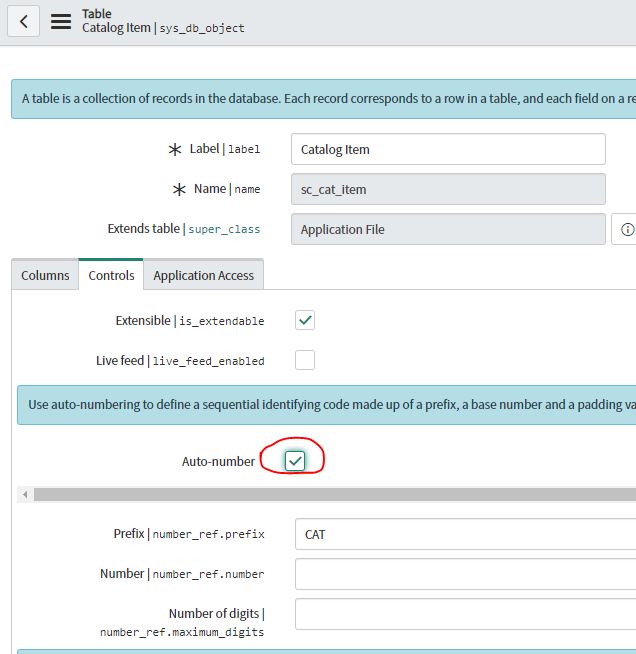636x654 pixels.
Task: Go back using the left chevron button
Action: tap(23, 21)
